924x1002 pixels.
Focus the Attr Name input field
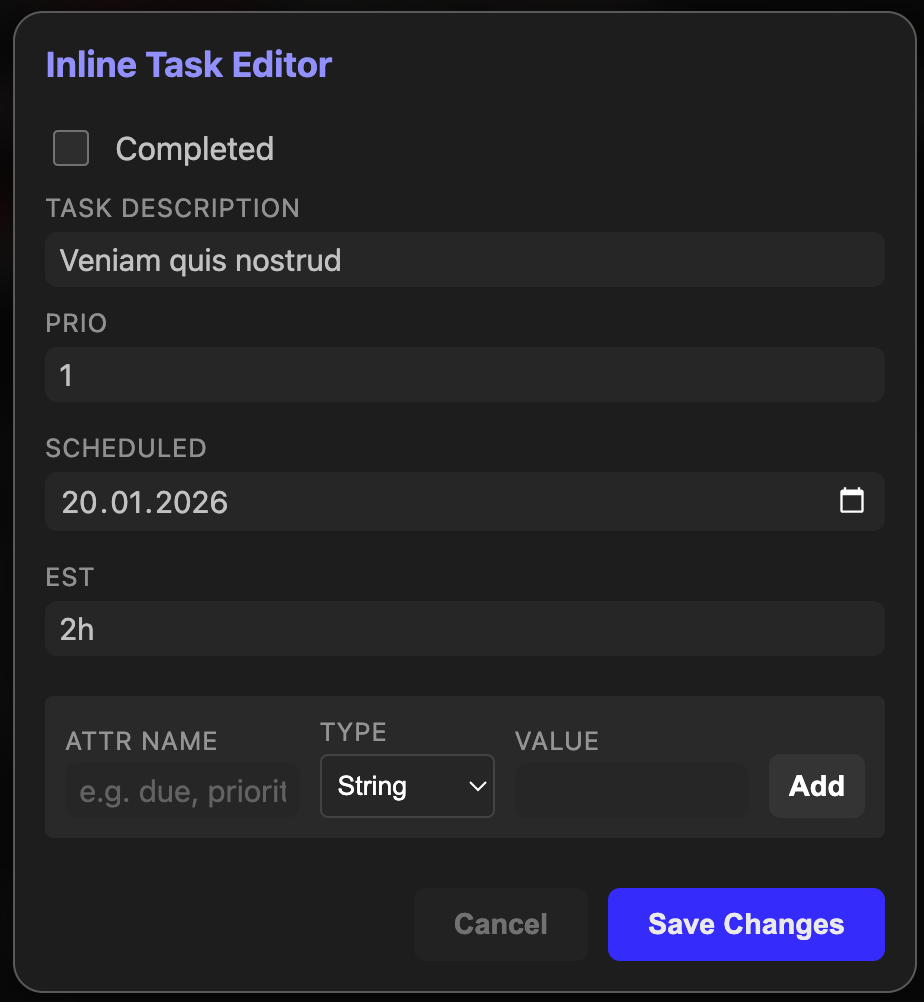182,792
